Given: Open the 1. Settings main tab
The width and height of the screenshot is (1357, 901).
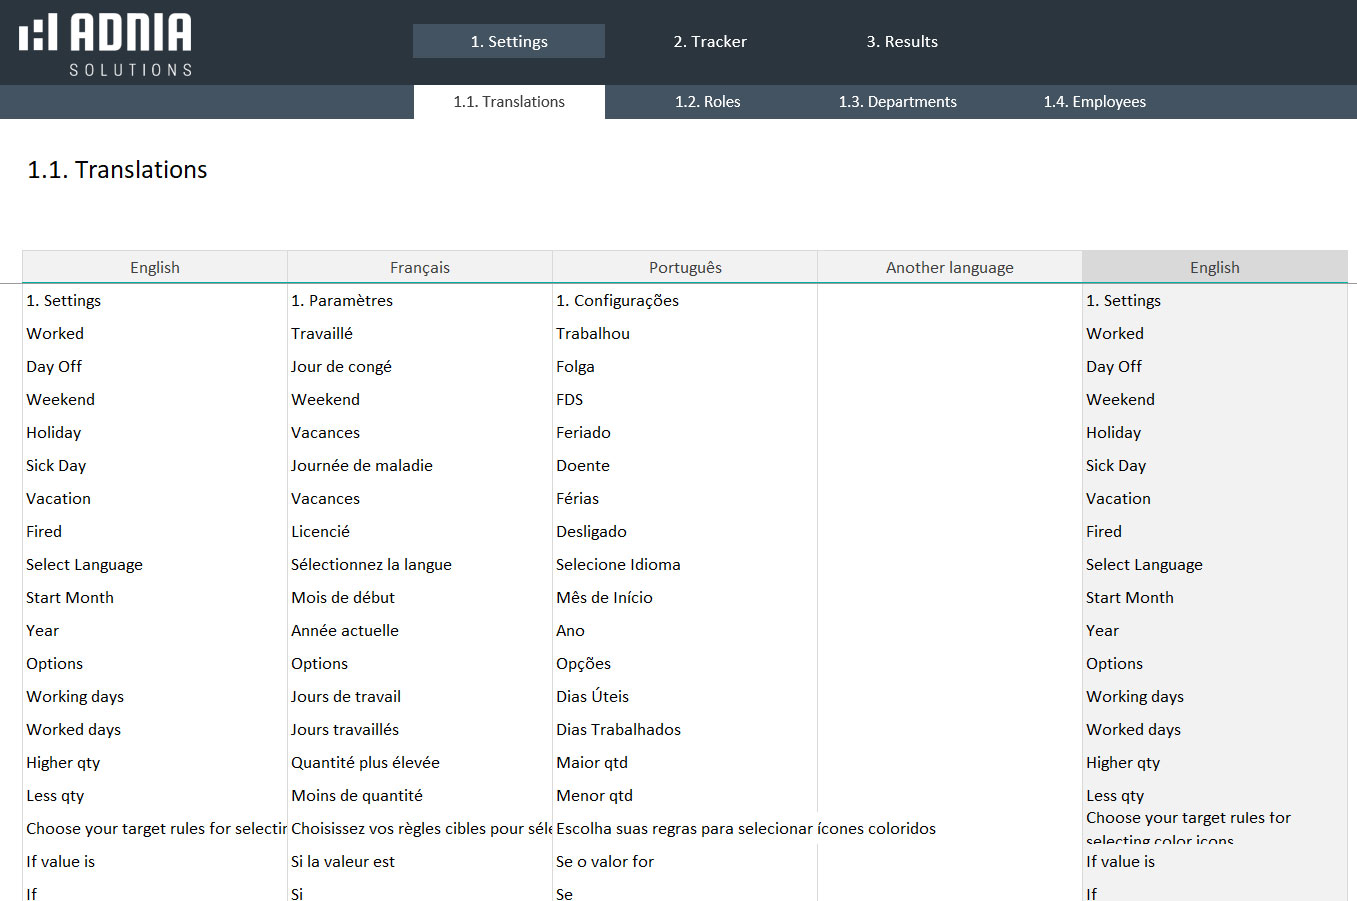Looking at the screenshot, I should (x=508, y=41).
